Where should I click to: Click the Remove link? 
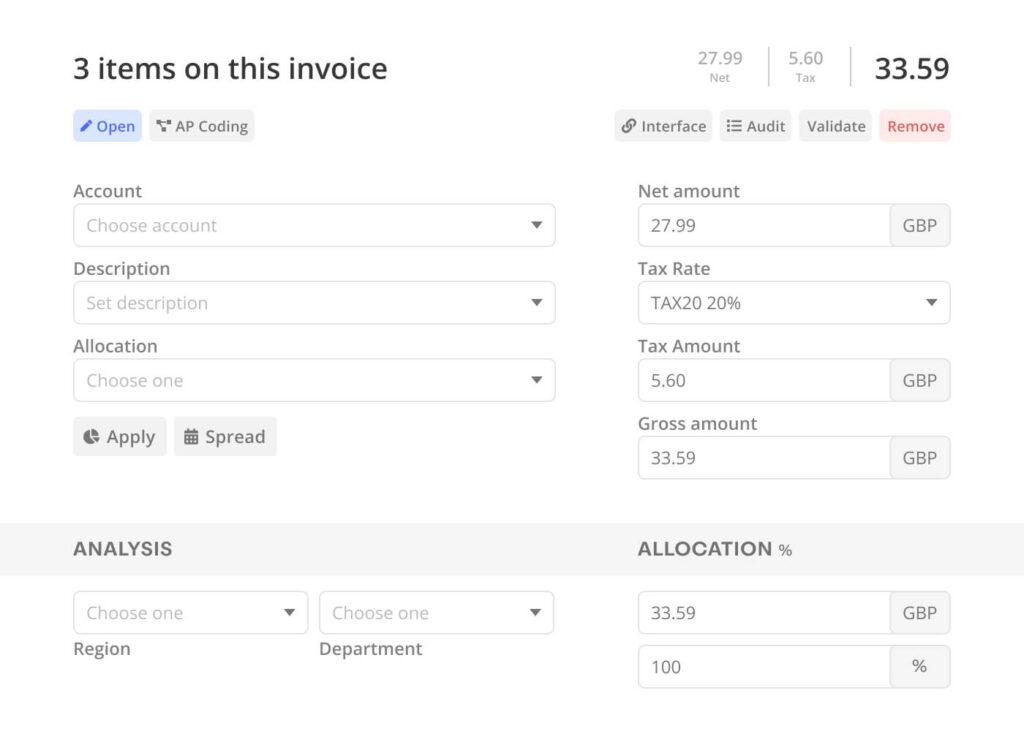tap(913, 126)
